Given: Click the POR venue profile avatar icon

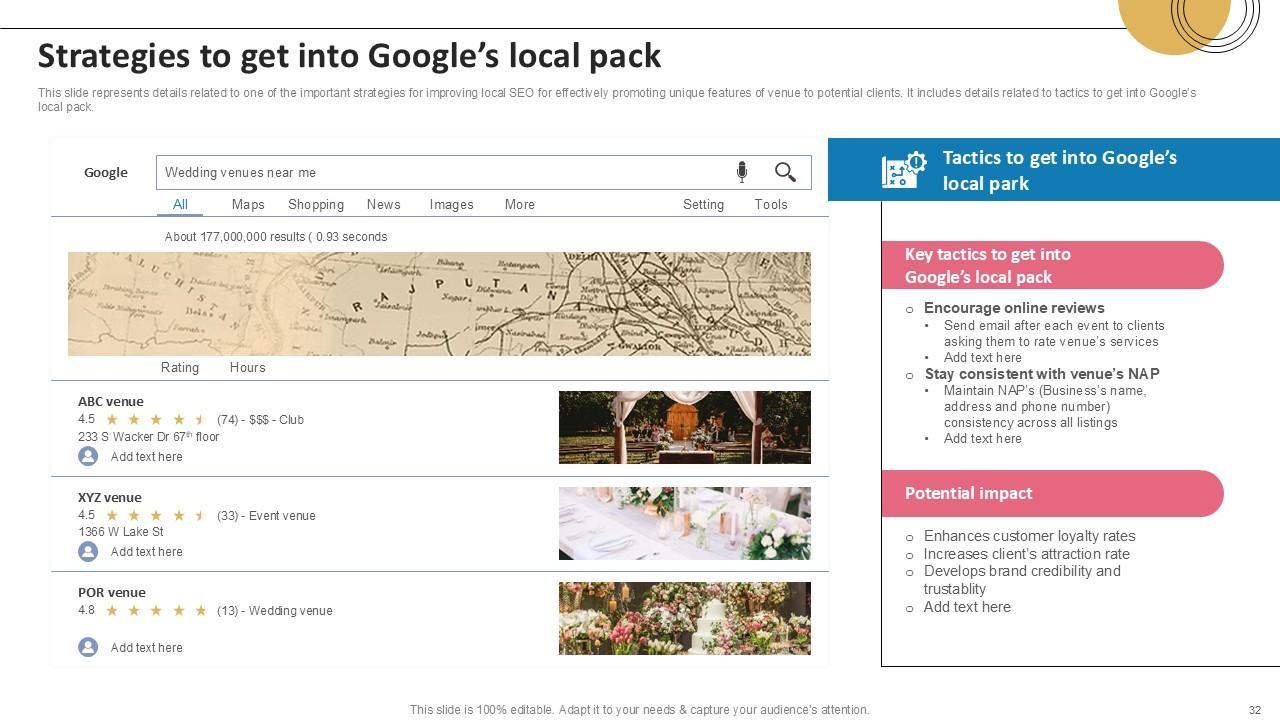Looking at the screenshot, I should (x=88, y=647).
